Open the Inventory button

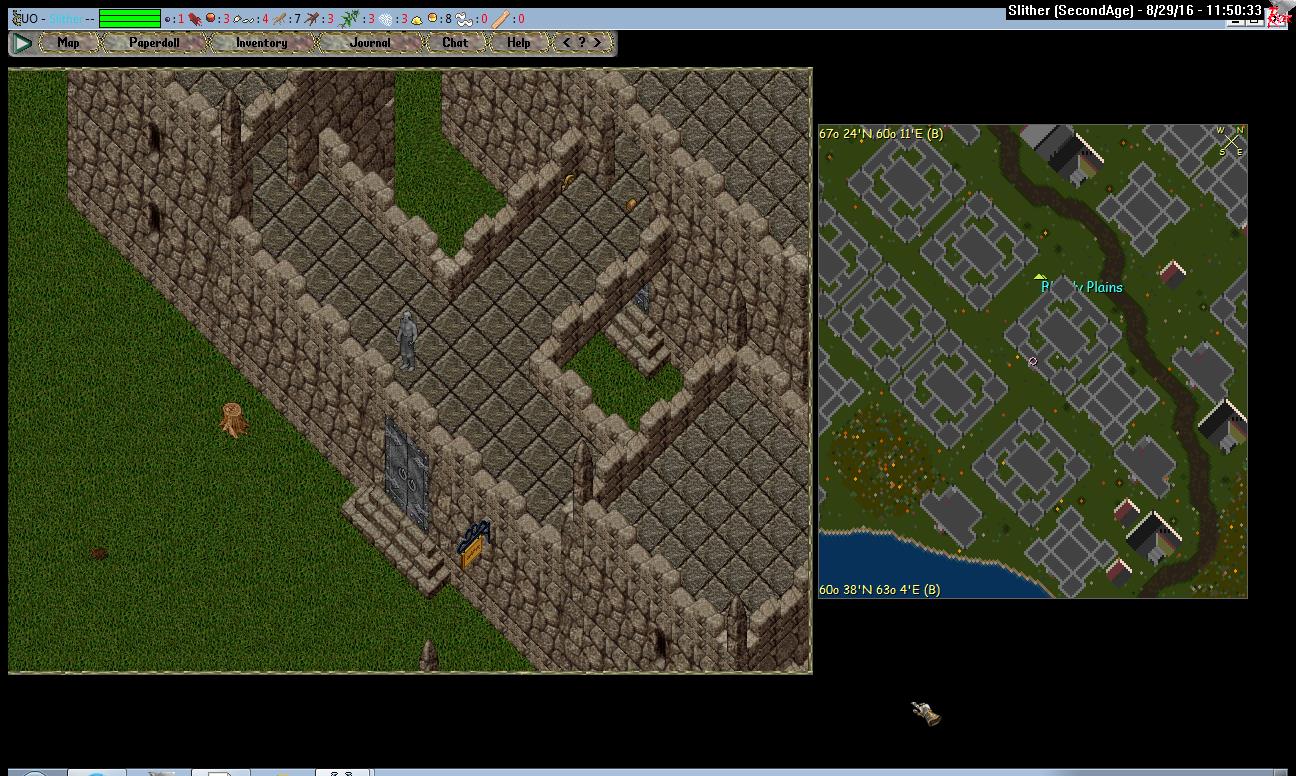coord(261,43)
